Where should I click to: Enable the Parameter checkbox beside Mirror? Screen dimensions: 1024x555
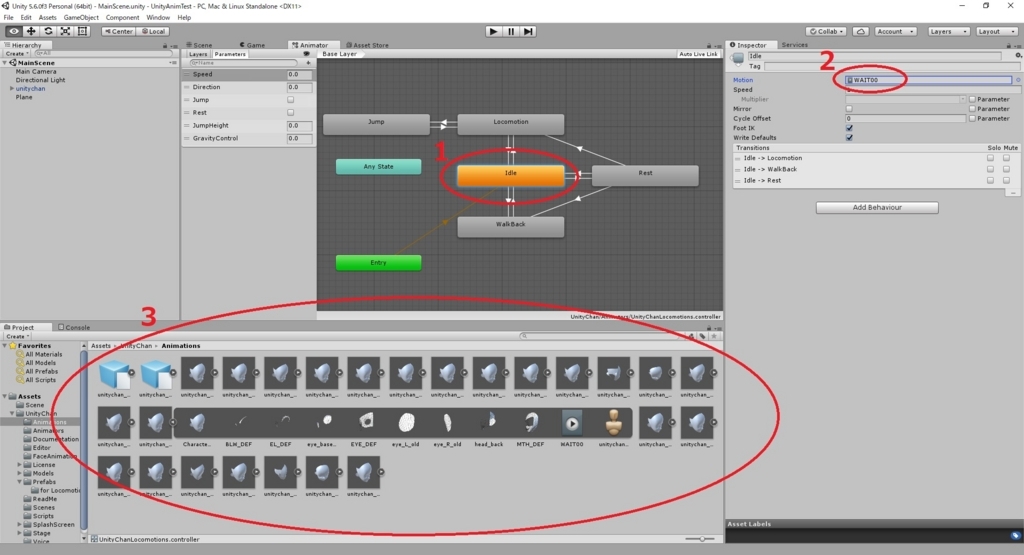pyautogui.click(x=972, y=109)
